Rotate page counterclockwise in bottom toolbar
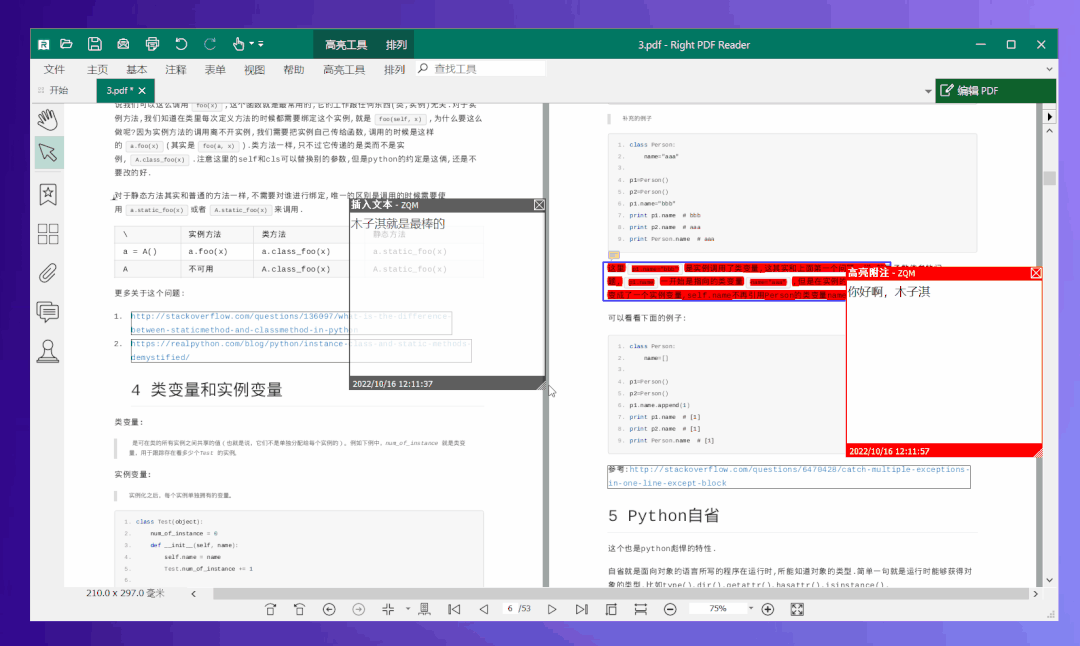Viewport: 1080px width, 646px height. [299, 609]
